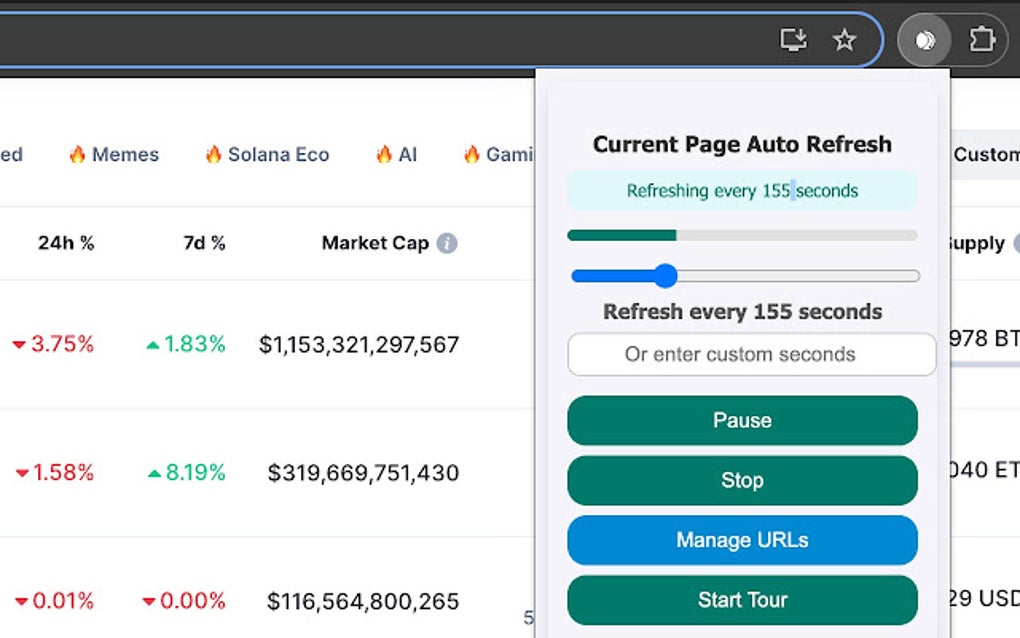Adjust the blue refresh interval slider

coord(666,276)
